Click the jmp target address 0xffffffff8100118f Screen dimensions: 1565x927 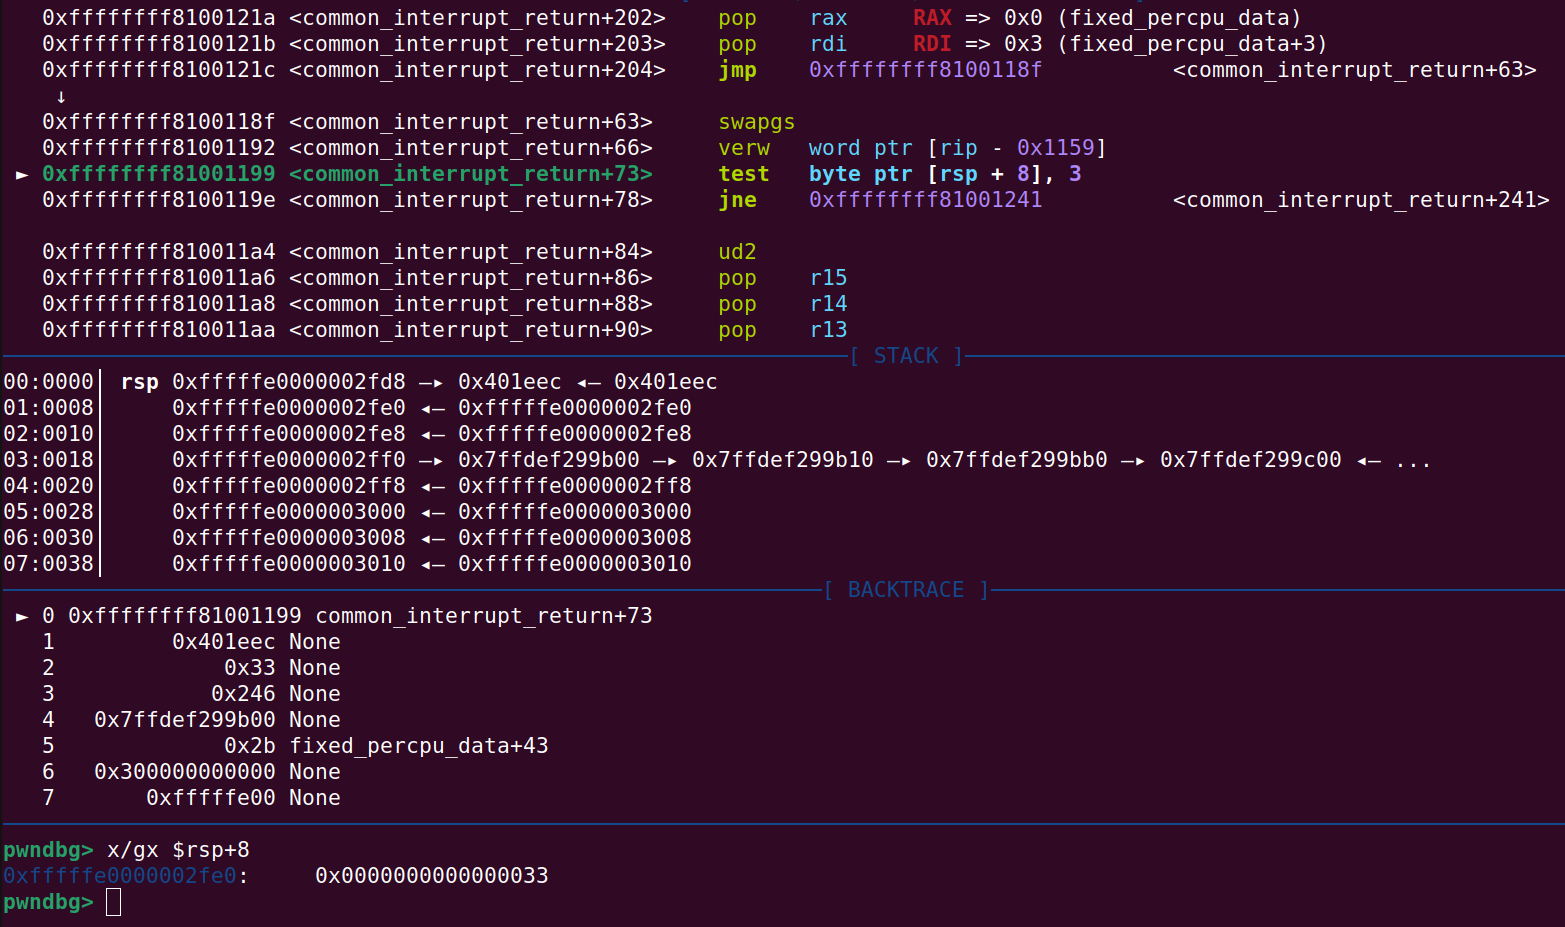coord(925,70)
